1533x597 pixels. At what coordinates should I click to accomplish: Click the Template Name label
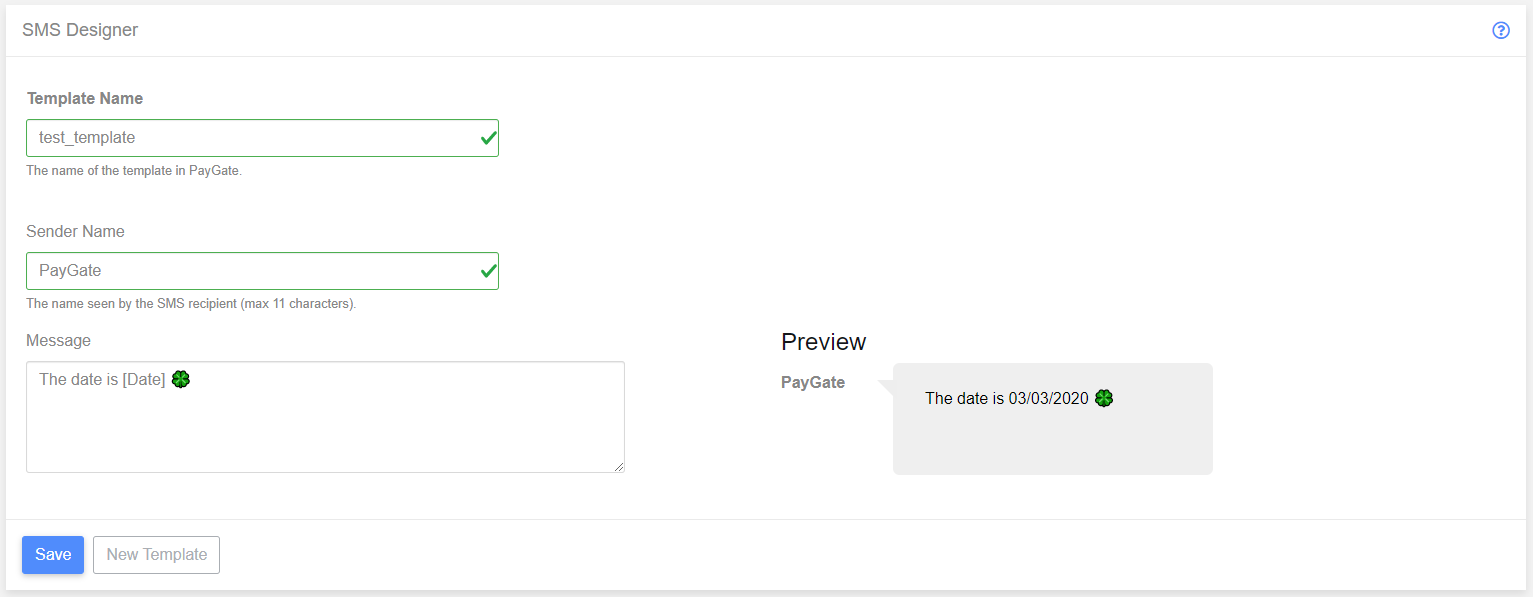pos(85,98)
